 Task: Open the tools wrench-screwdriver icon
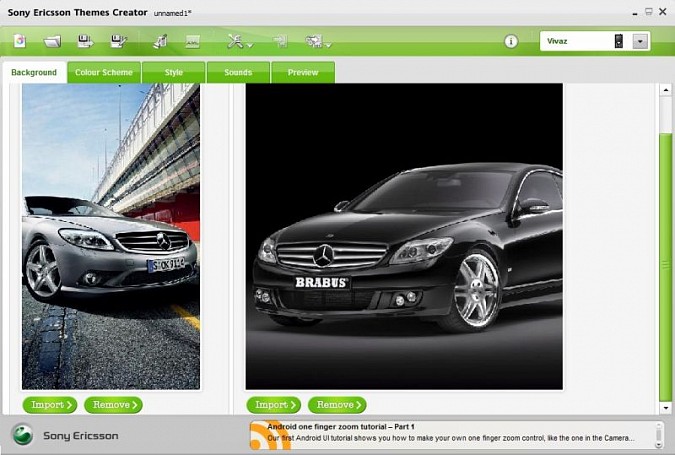235,41
